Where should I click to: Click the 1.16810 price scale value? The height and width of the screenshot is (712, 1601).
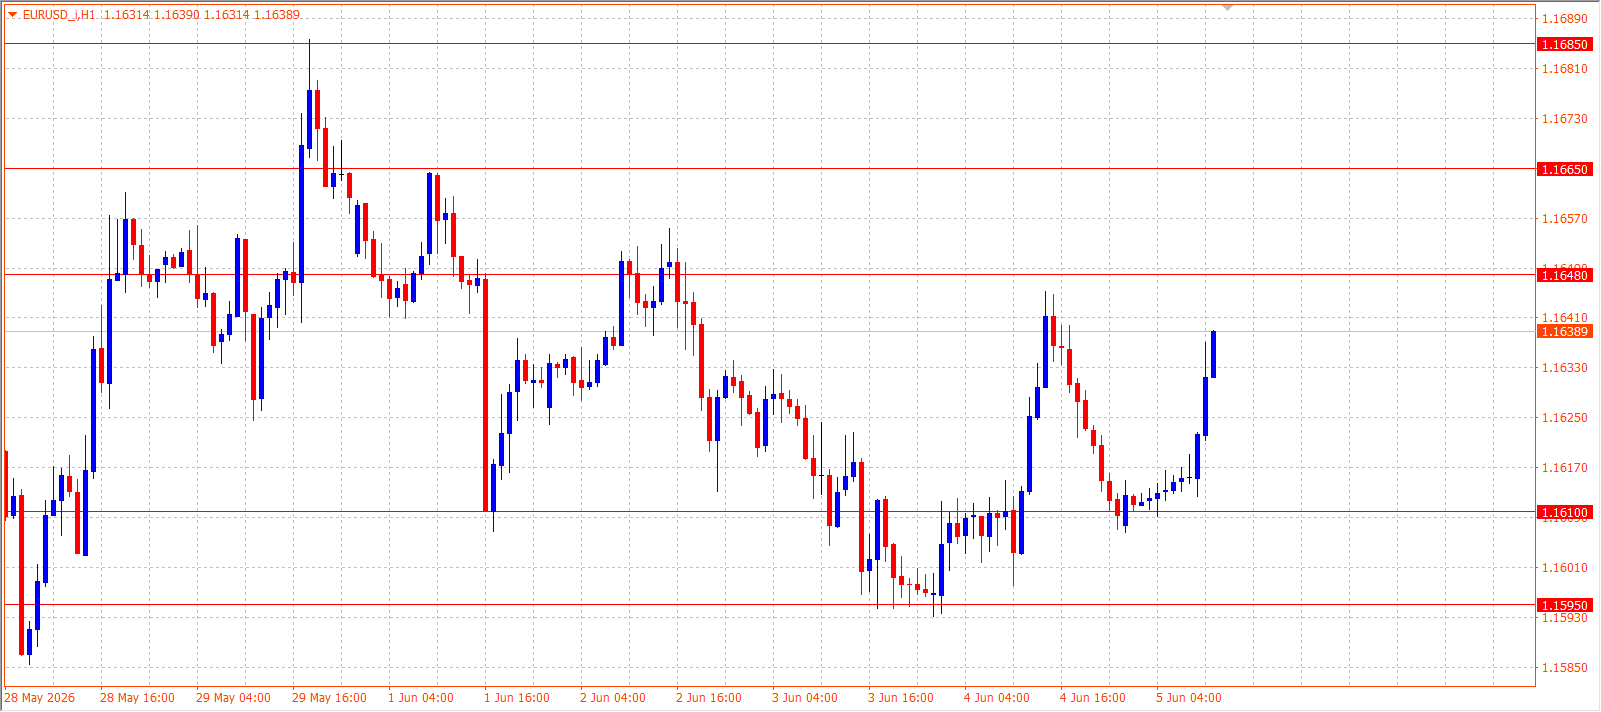[x=1564, y=69]
